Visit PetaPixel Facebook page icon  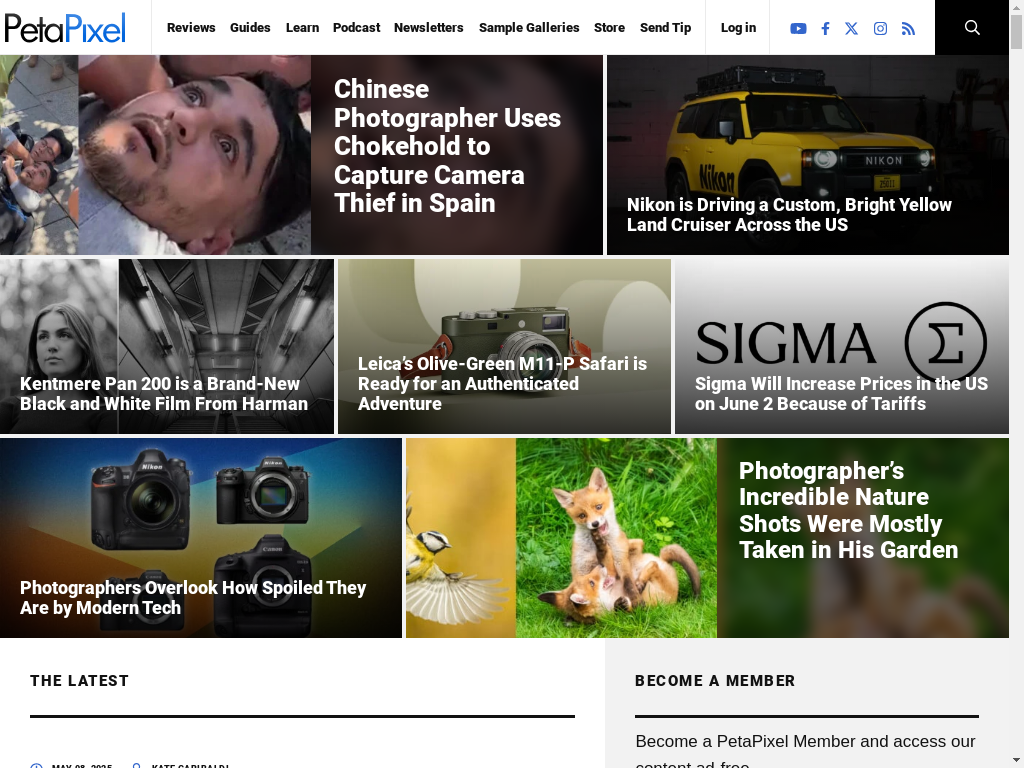click(825, 28)
